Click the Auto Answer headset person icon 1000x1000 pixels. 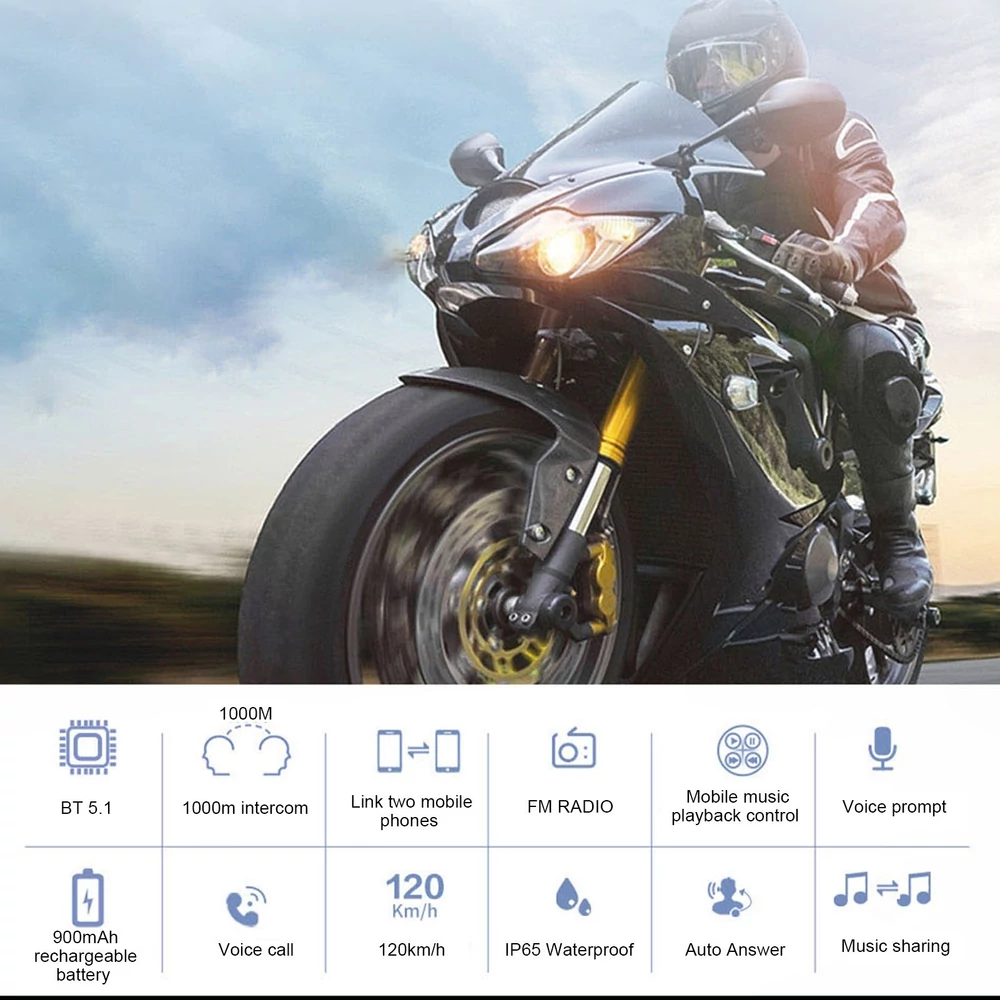pyautogui.click(x=731, y=897)
